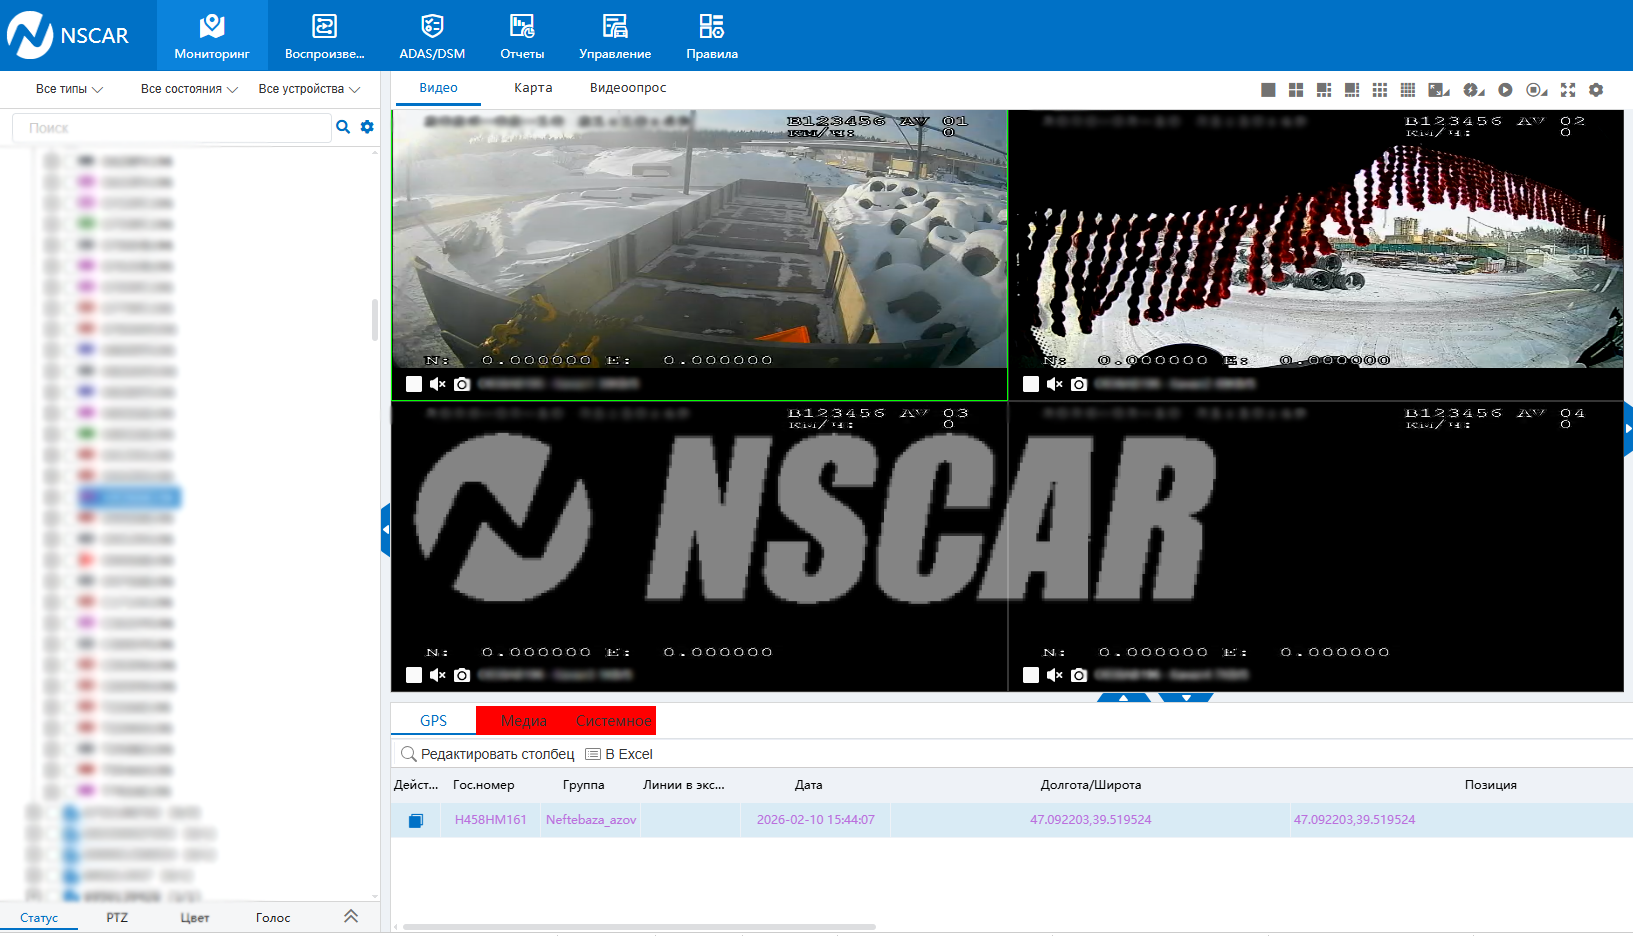Open the Голос voice tab

(273, 917)
